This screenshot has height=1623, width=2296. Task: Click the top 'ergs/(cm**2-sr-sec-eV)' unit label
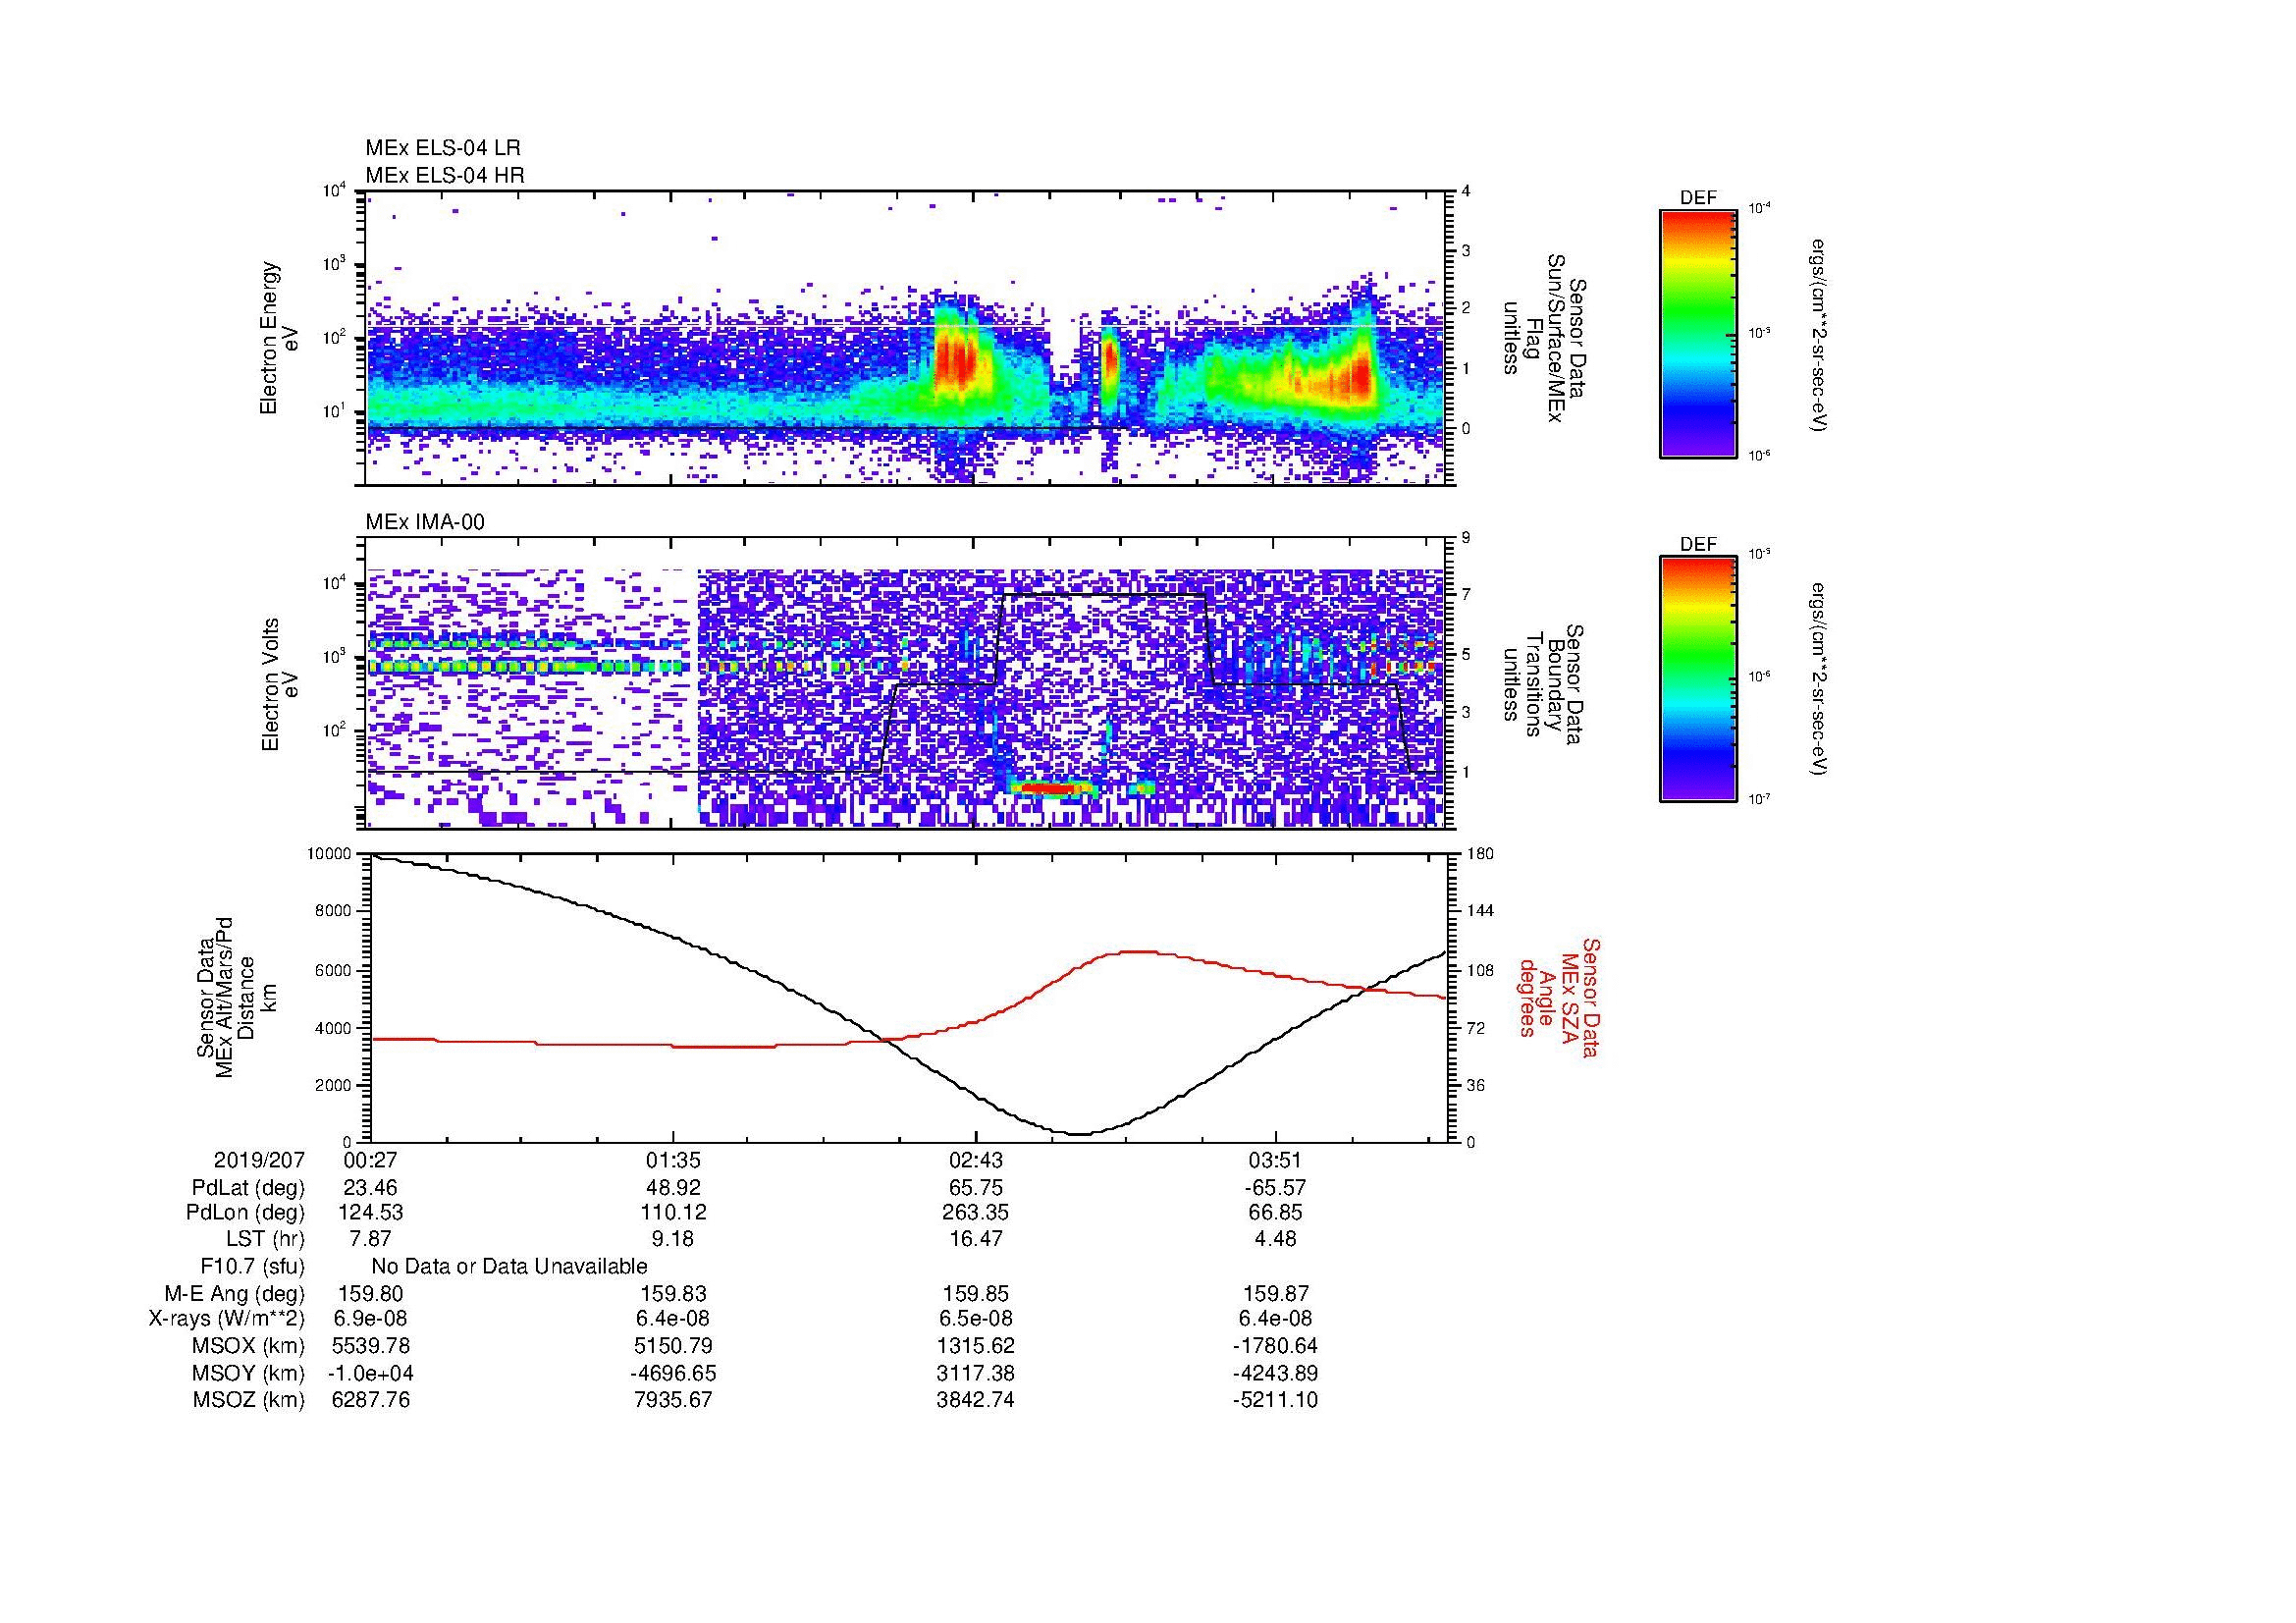tap(1819, 334)
